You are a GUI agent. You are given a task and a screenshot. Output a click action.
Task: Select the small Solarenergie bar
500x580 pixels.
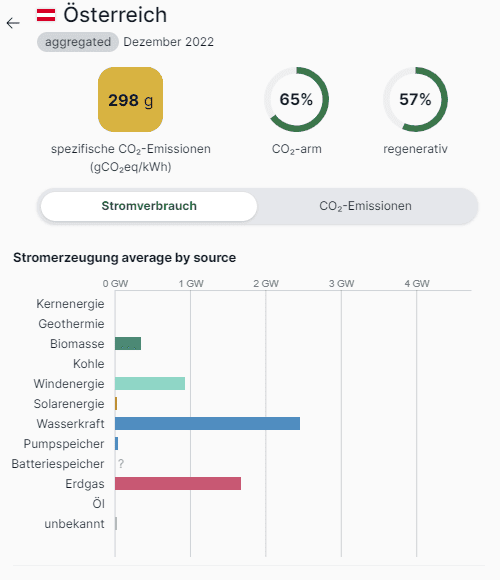pyautogui.click(x=116, y=404)
